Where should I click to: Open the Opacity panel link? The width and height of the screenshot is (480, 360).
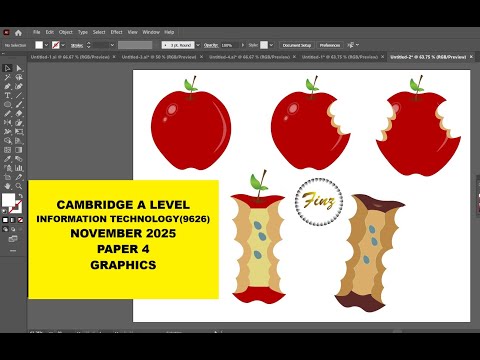211,45
